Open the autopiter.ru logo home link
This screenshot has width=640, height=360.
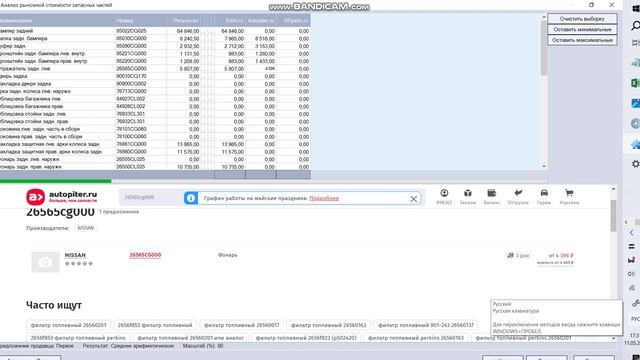62,197
